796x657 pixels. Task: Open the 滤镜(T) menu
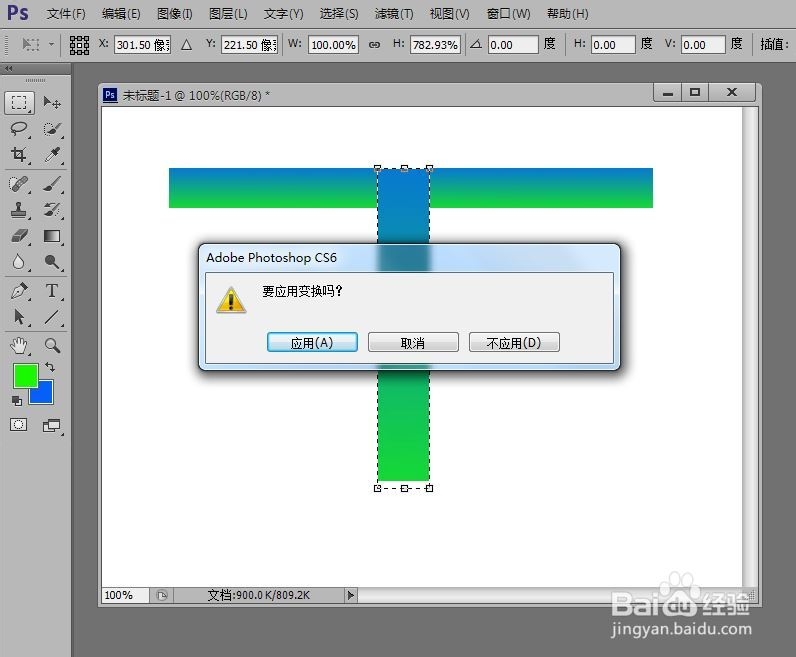click(393, 14)
